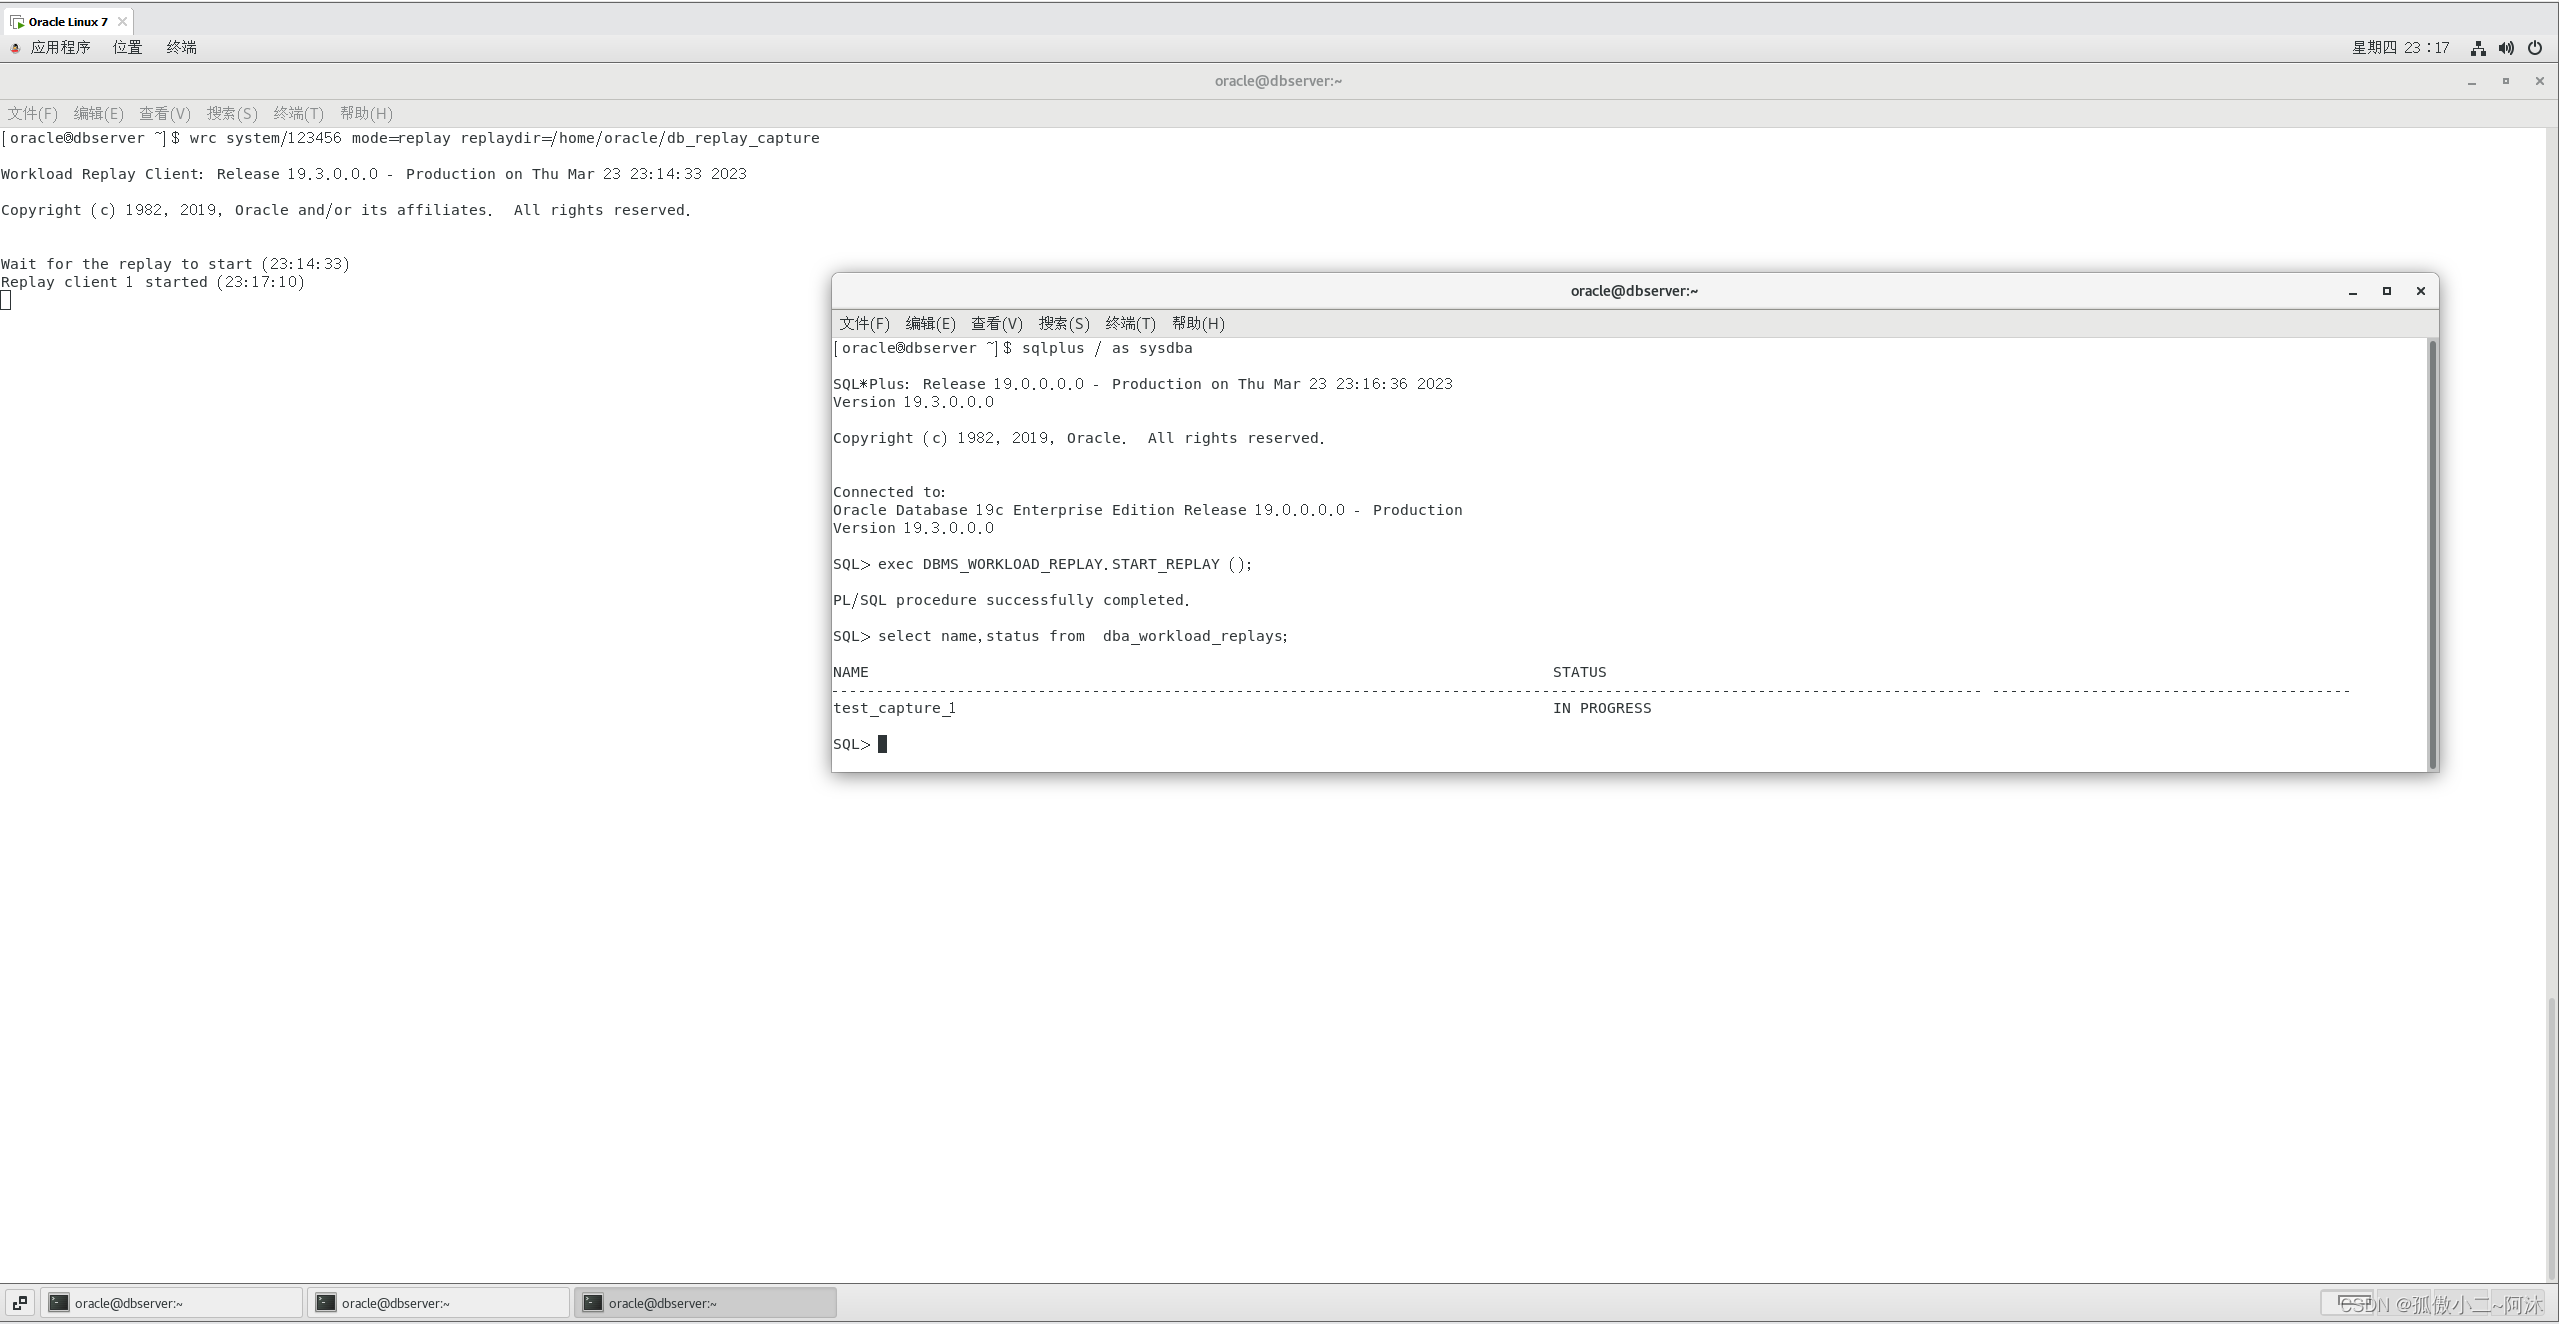Click the text test_capture_1
The height and width of the screenshot is (1324, 2559).
coord(894,708)
